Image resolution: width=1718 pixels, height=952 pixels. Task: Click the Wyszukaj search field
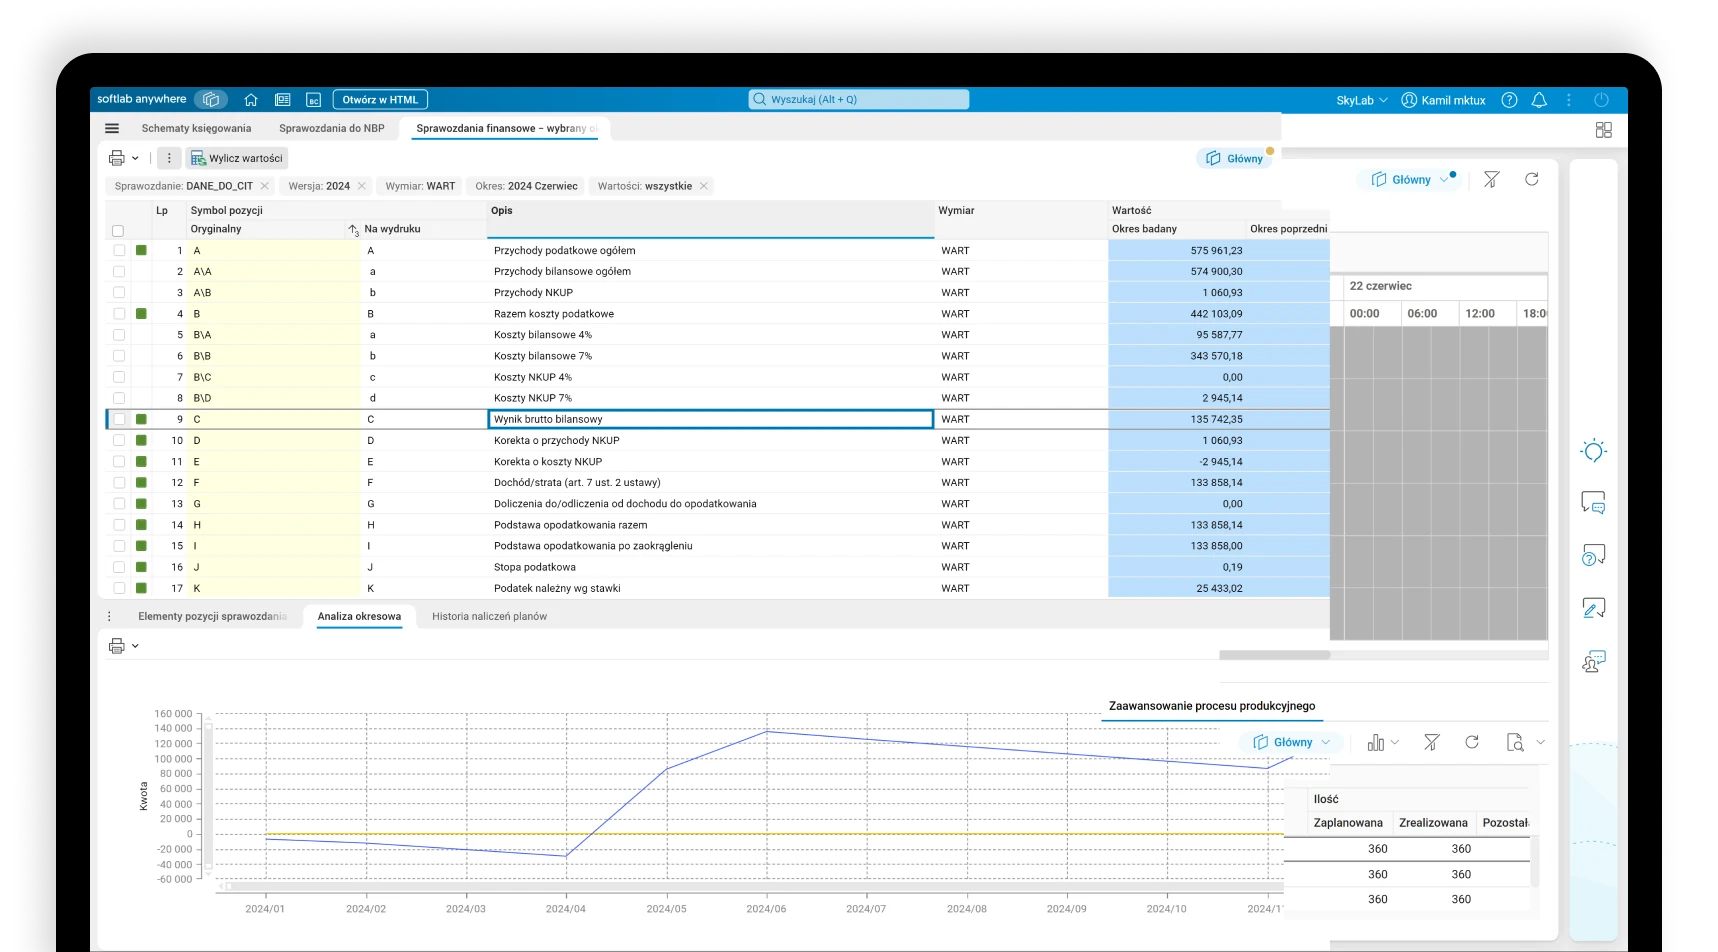coord(859,99)
